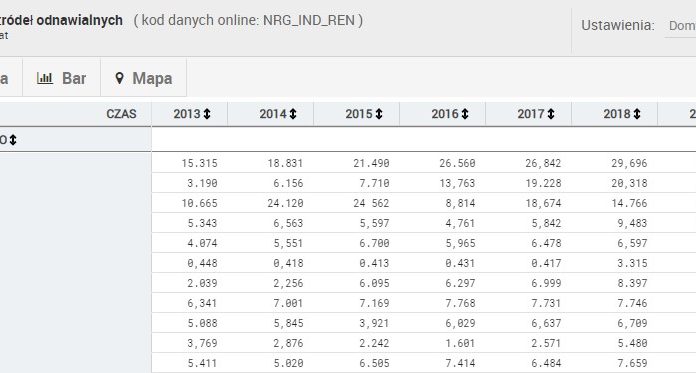The height and width of the screenshot is (373, 696).
Task: Click the bar chart icon
Action: coord(45,78)
